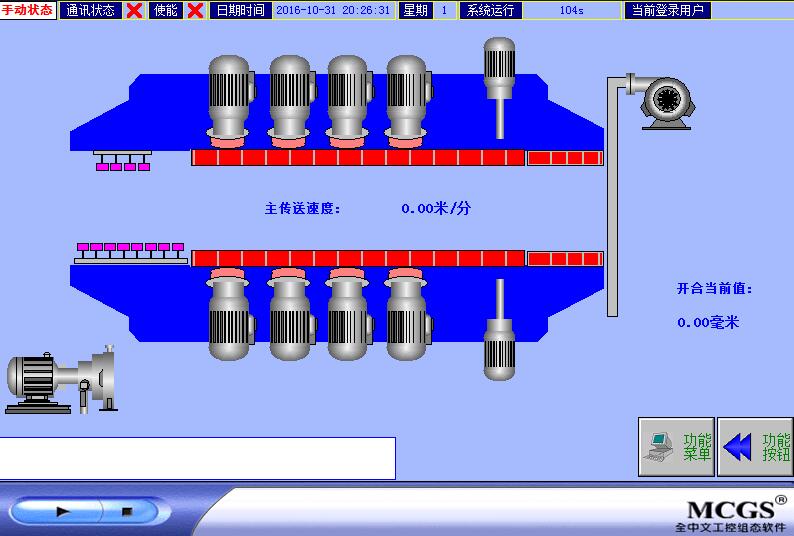The width and height of the screenshot is (794, 536).
Task: Click the upper red conveyor bar
Action: [x=358, y=158]
